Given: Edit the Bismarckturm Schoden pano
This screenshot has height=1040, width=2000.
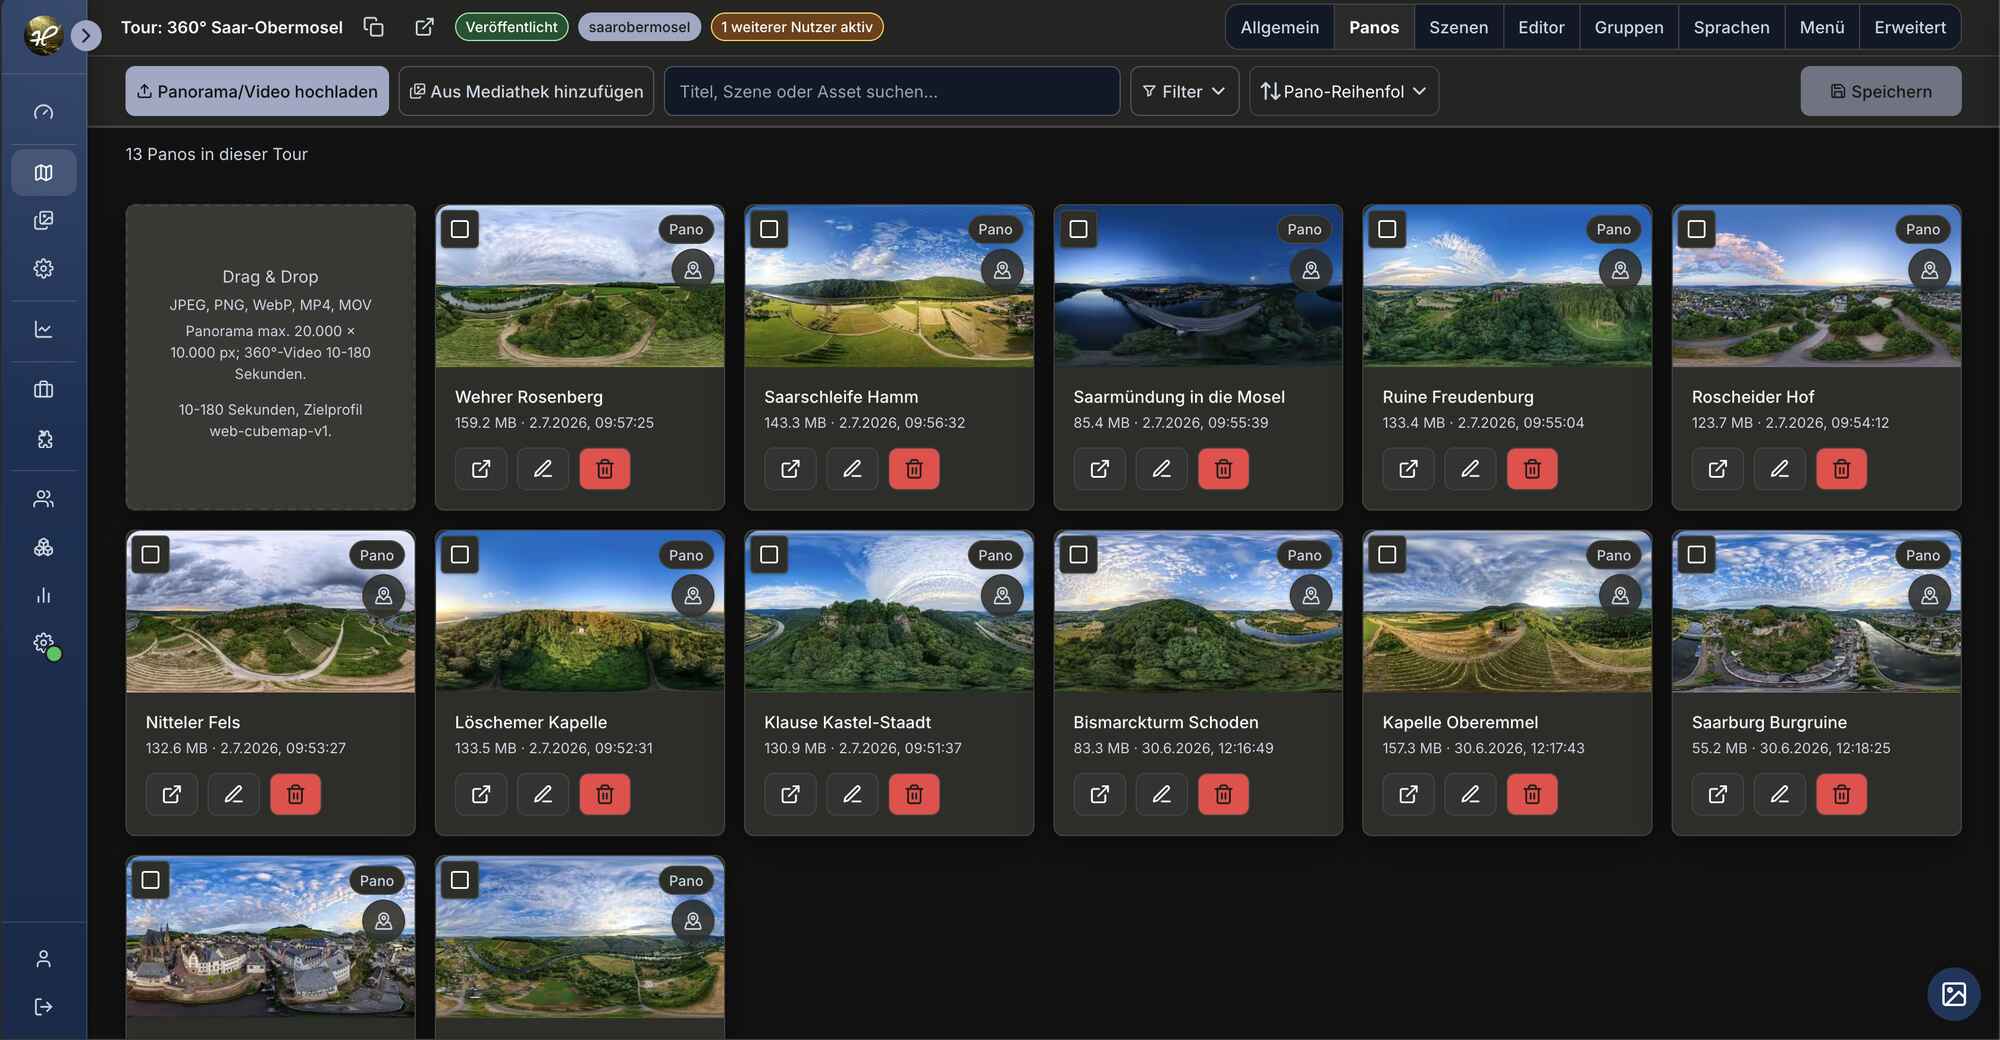Looking at the screenshot, I should pyautogui.click(x=1161, y=794).
